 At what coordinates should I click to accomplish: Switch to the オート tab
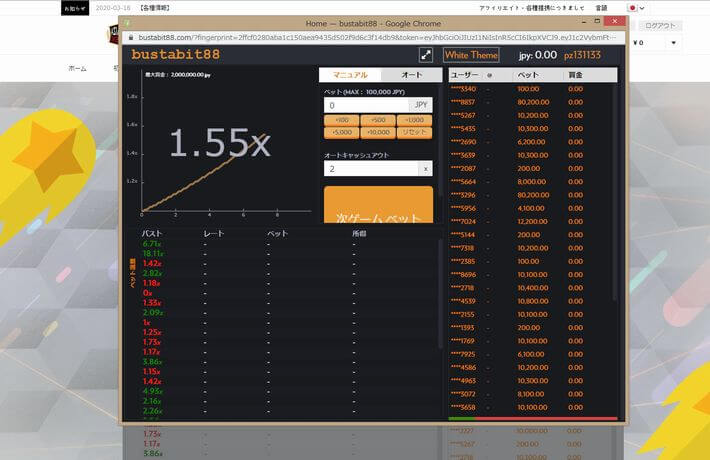[x=412, y=75]
